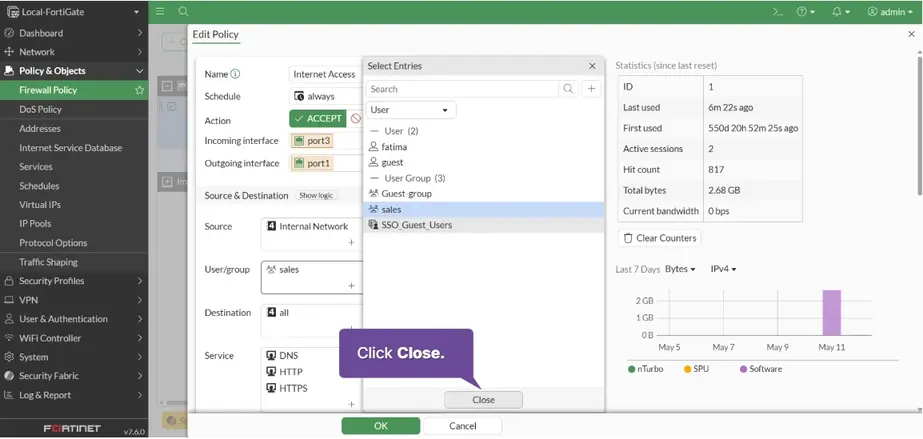Click the hamburger menu icon in top bar
Viewport: 923px width, 439px height.
[160, 11]
